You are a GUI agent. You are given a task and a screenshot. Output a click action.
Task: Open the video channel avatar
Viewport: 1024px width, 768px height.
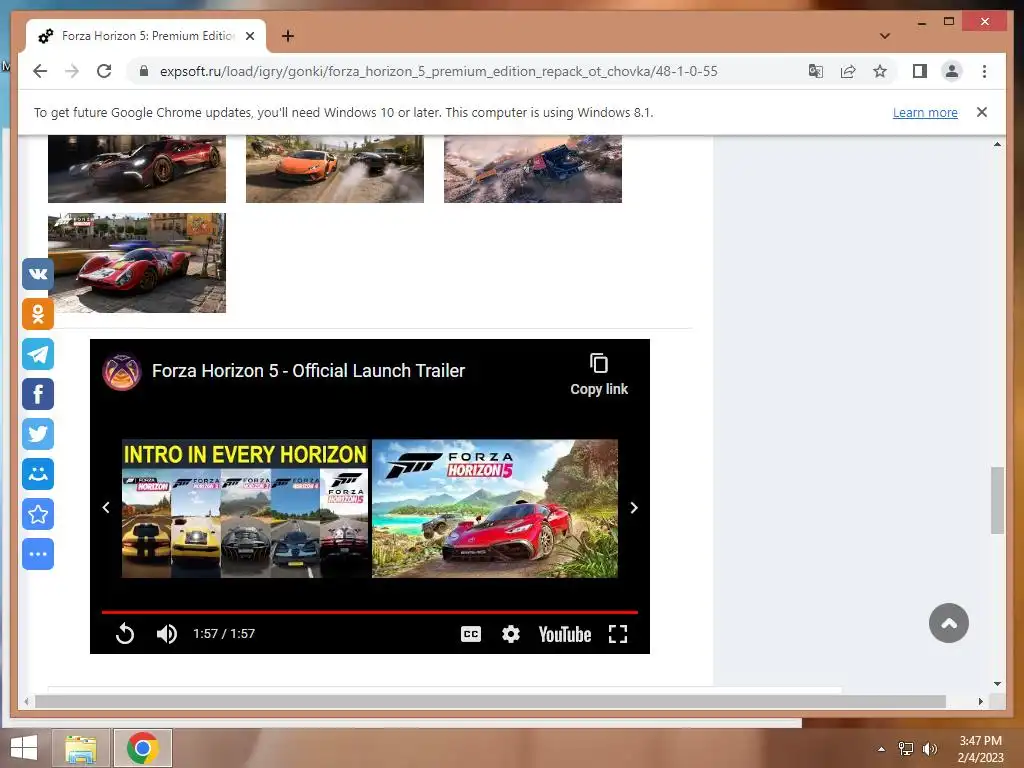pyautogui.click(x=121, y=372)
